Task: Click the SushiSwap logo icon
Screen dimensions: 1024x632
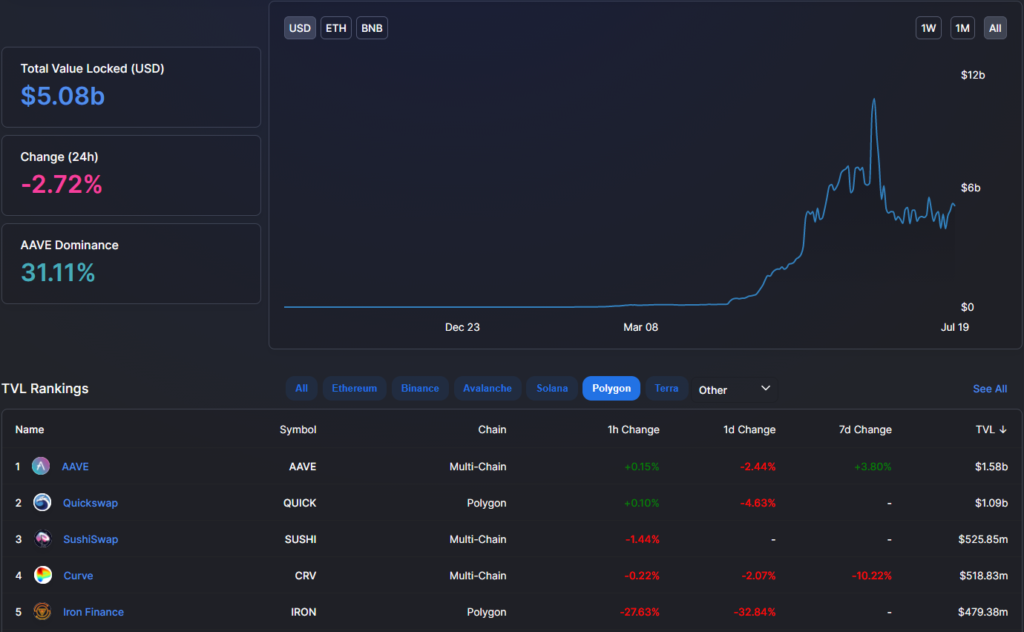Action: tap(41, 539)
